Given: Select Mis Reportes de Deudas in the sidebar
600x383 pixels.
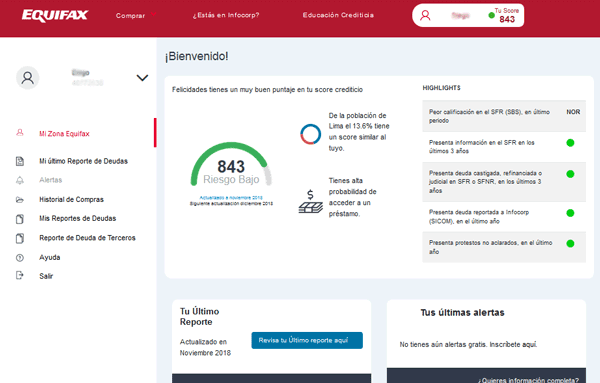Looking at the screenshot, I should [x=78, y=218].
